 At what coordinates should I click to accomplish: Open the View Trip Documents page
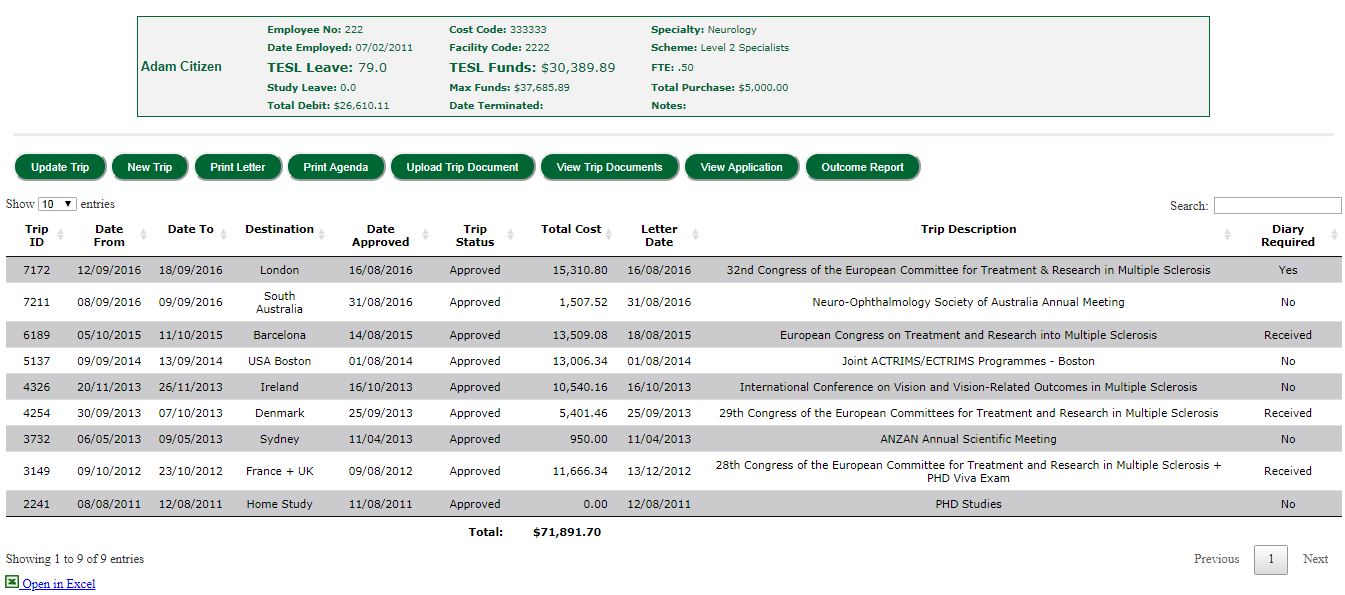click(609, 167)
